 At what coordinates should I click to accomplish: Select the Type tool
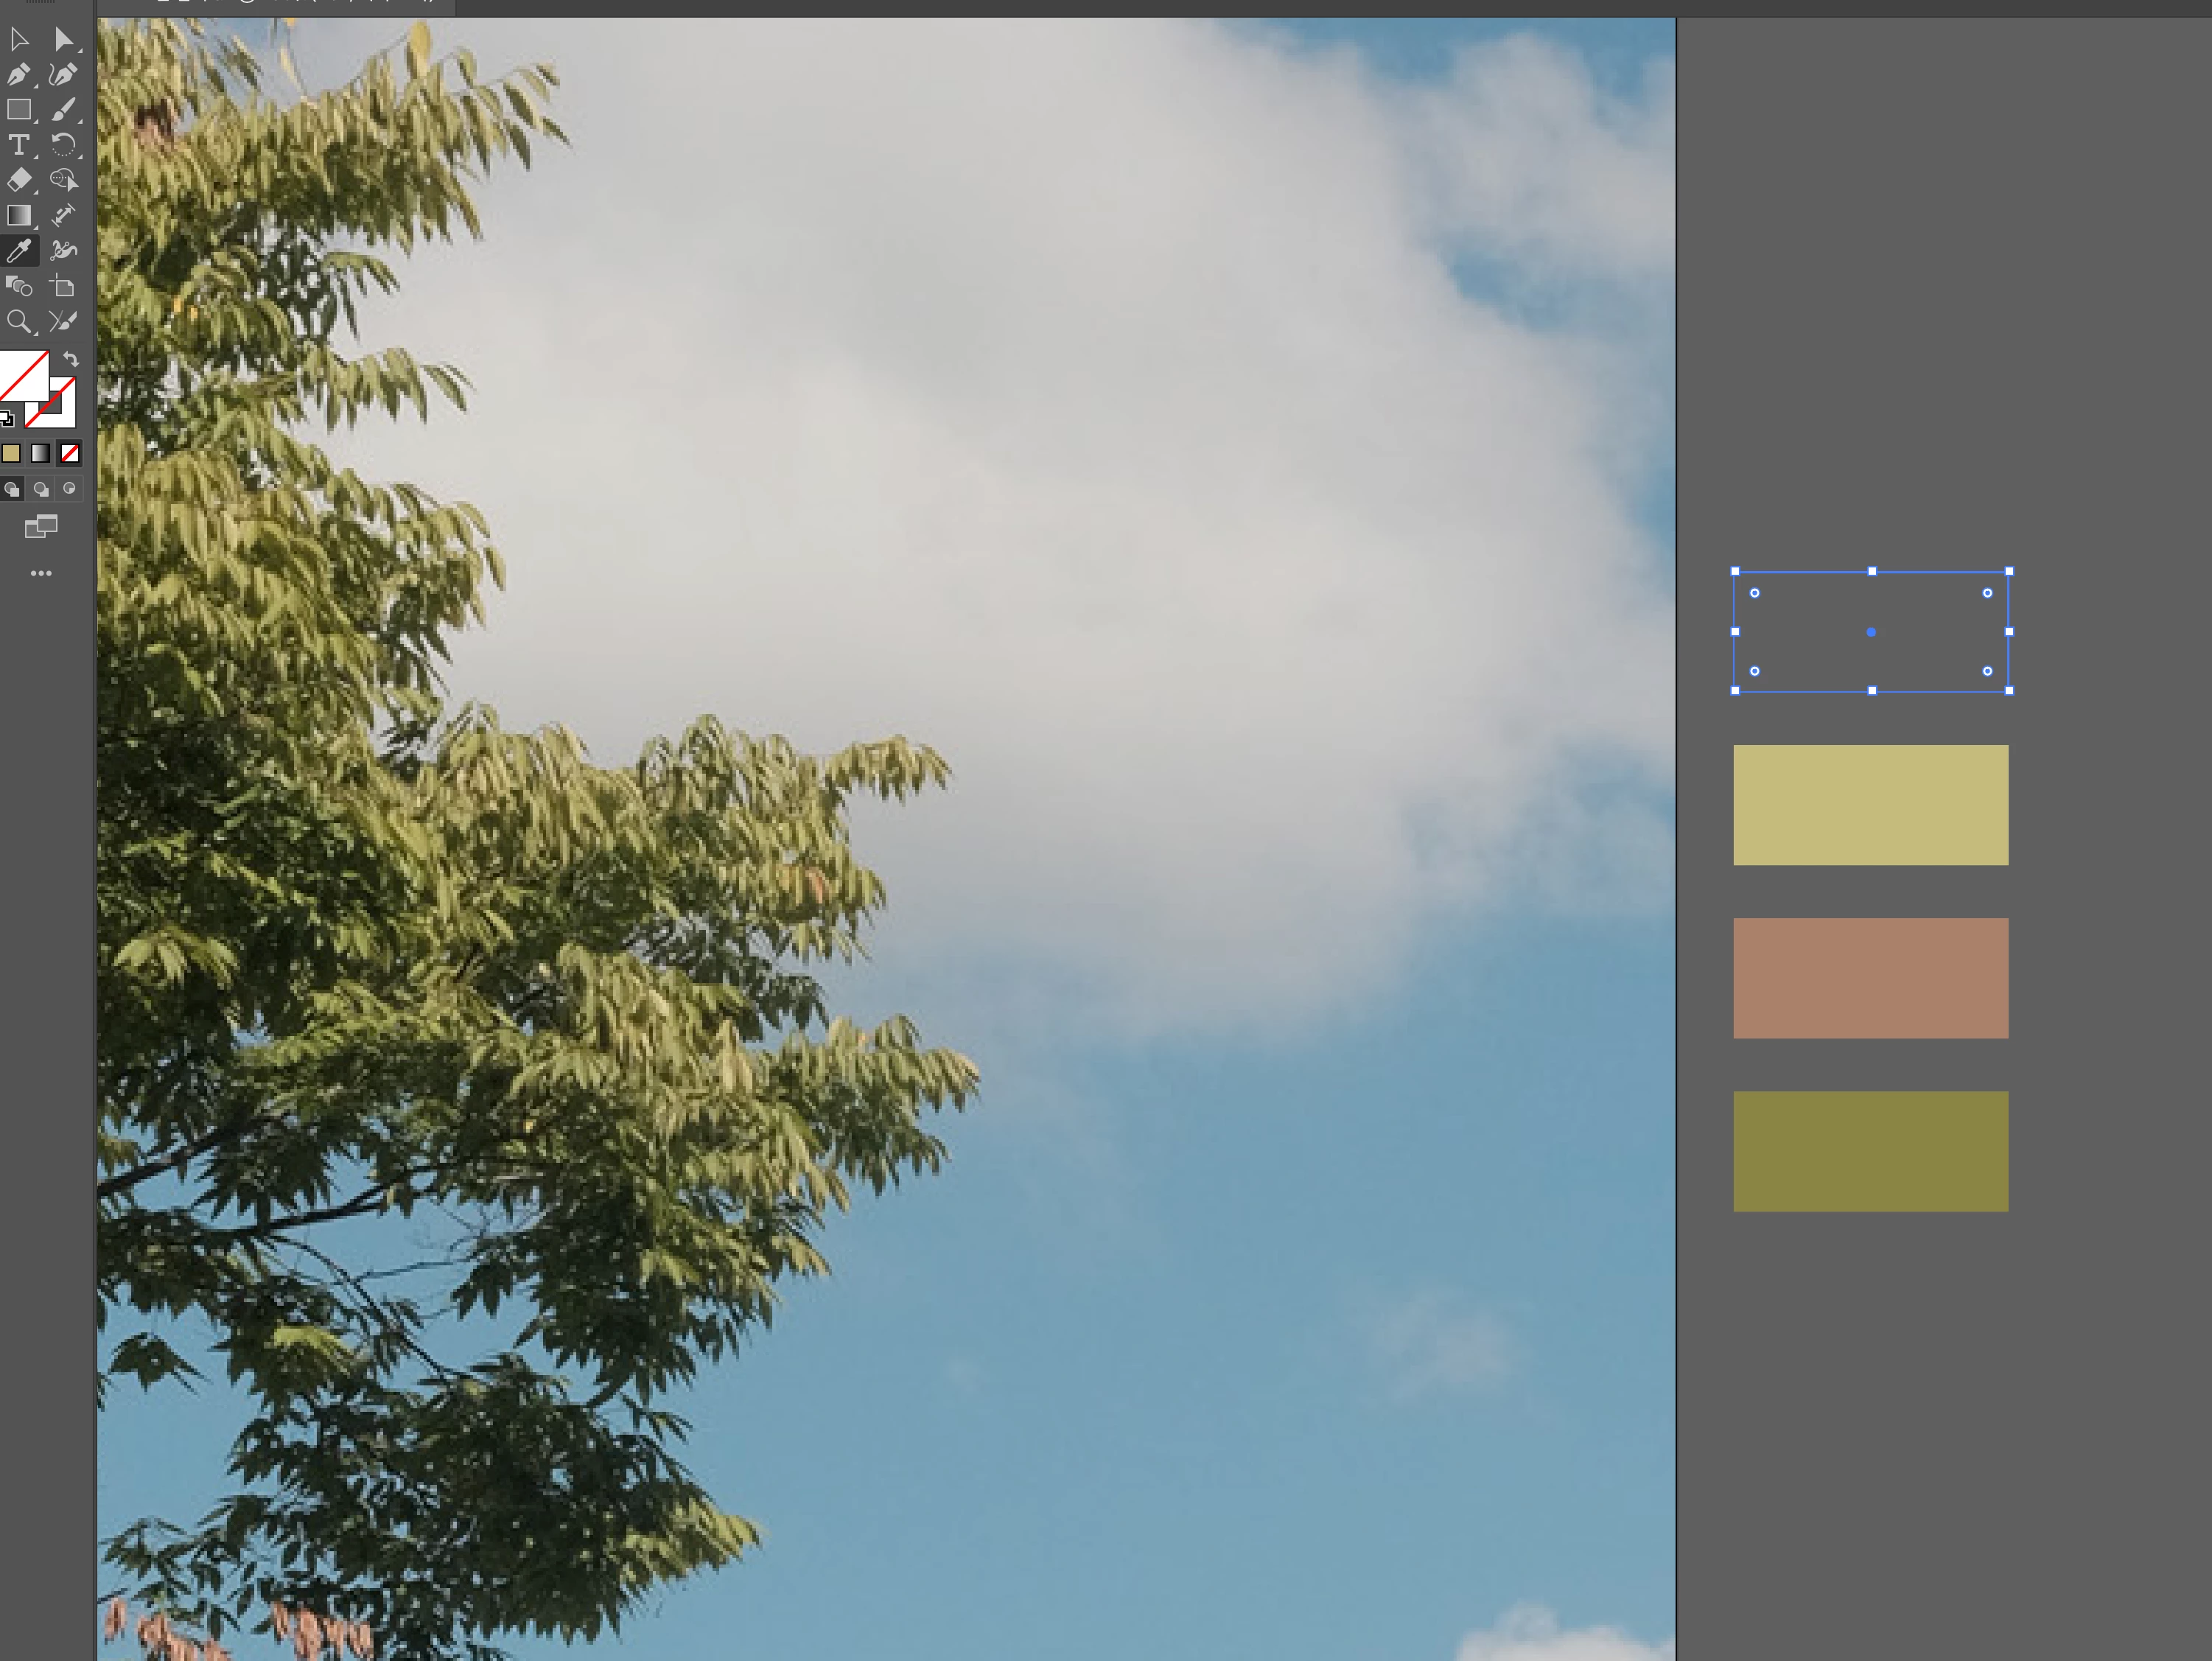[19, 145]
